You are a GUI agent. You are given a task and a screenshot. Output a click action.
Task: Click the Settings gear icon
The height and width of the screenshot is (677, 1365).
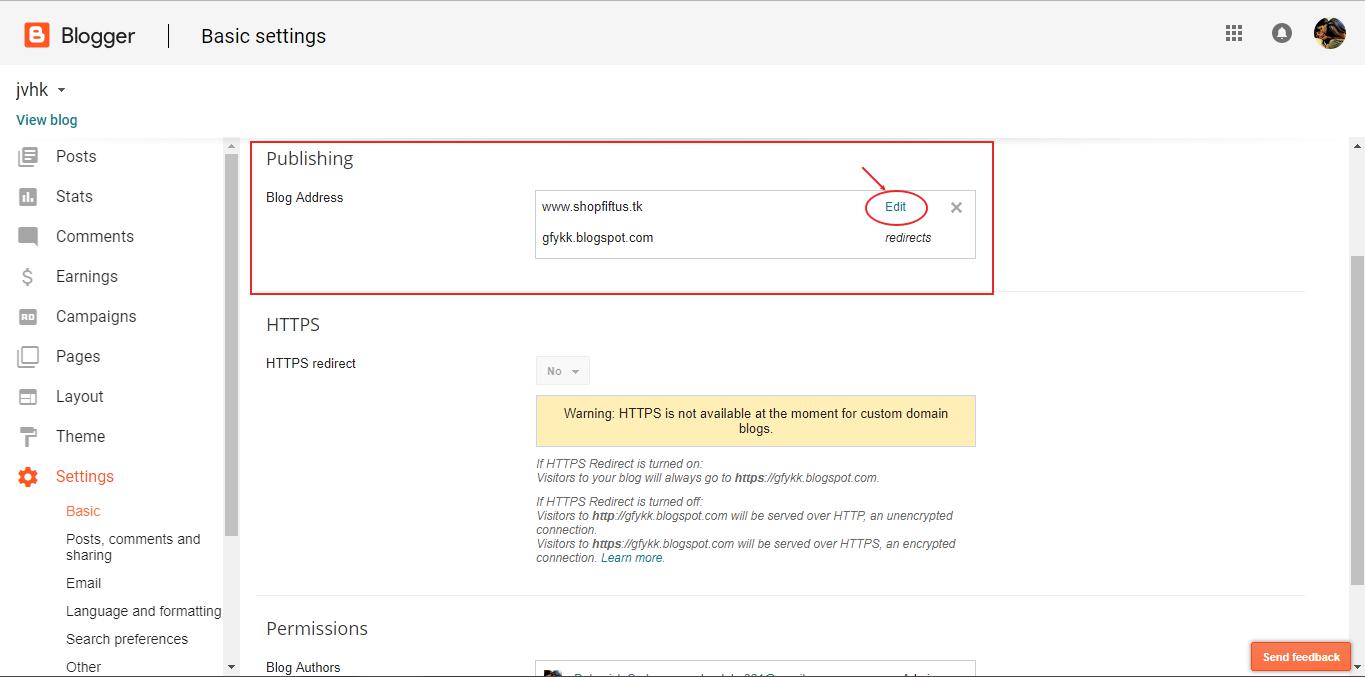28,477
